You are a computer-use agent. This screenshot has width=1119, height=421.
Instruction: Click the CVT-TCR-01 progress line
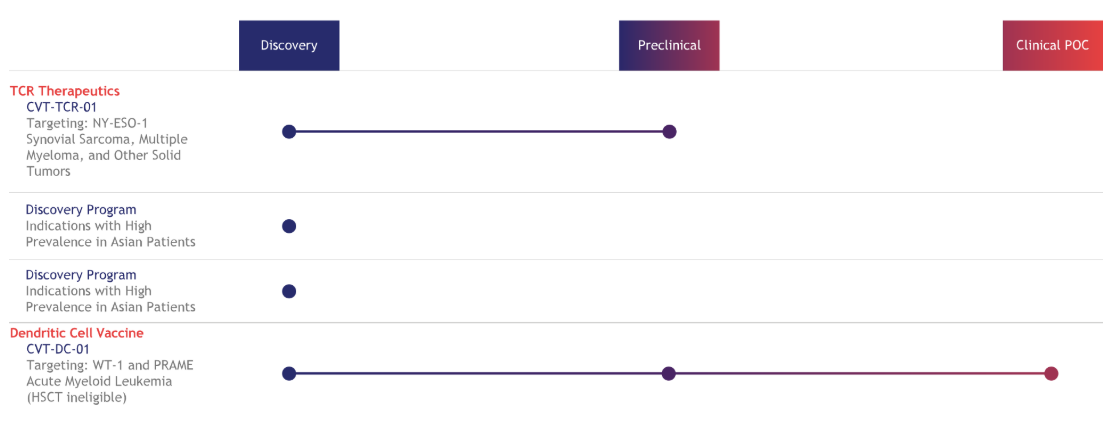click(480, 131)
